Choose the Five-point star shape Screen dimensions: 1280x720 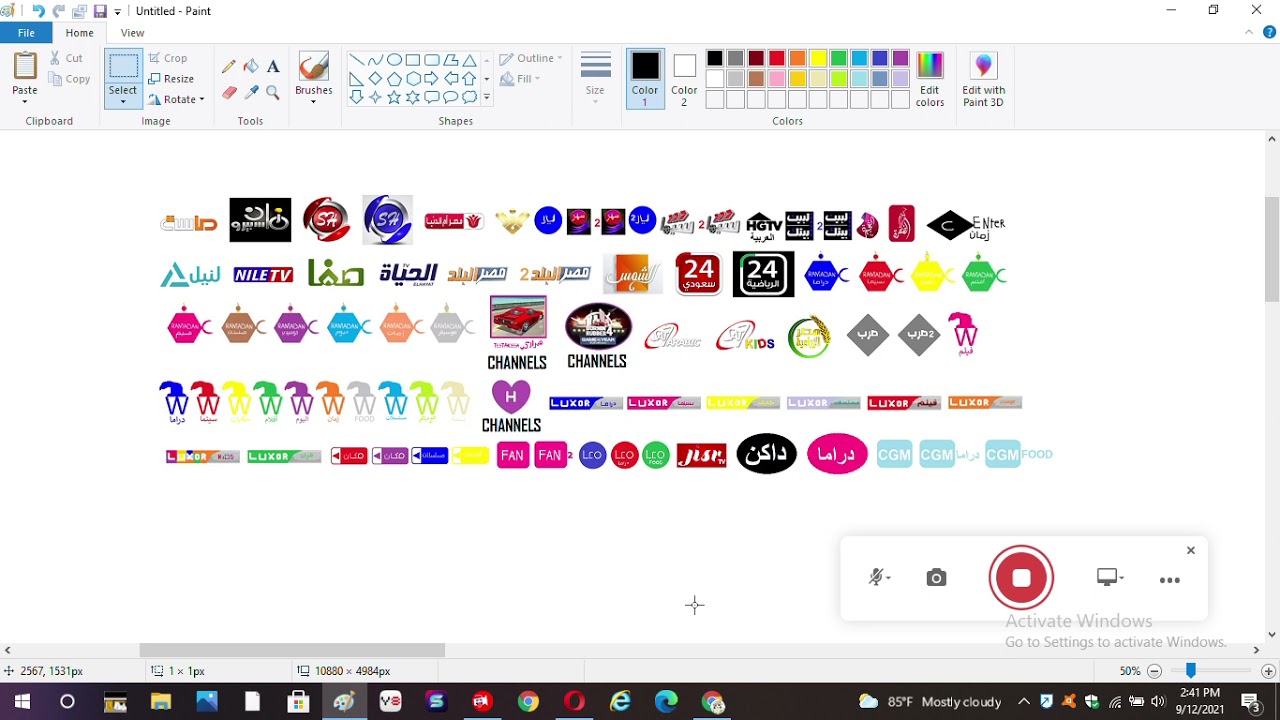pyautogui.click(x=394, y=97)
